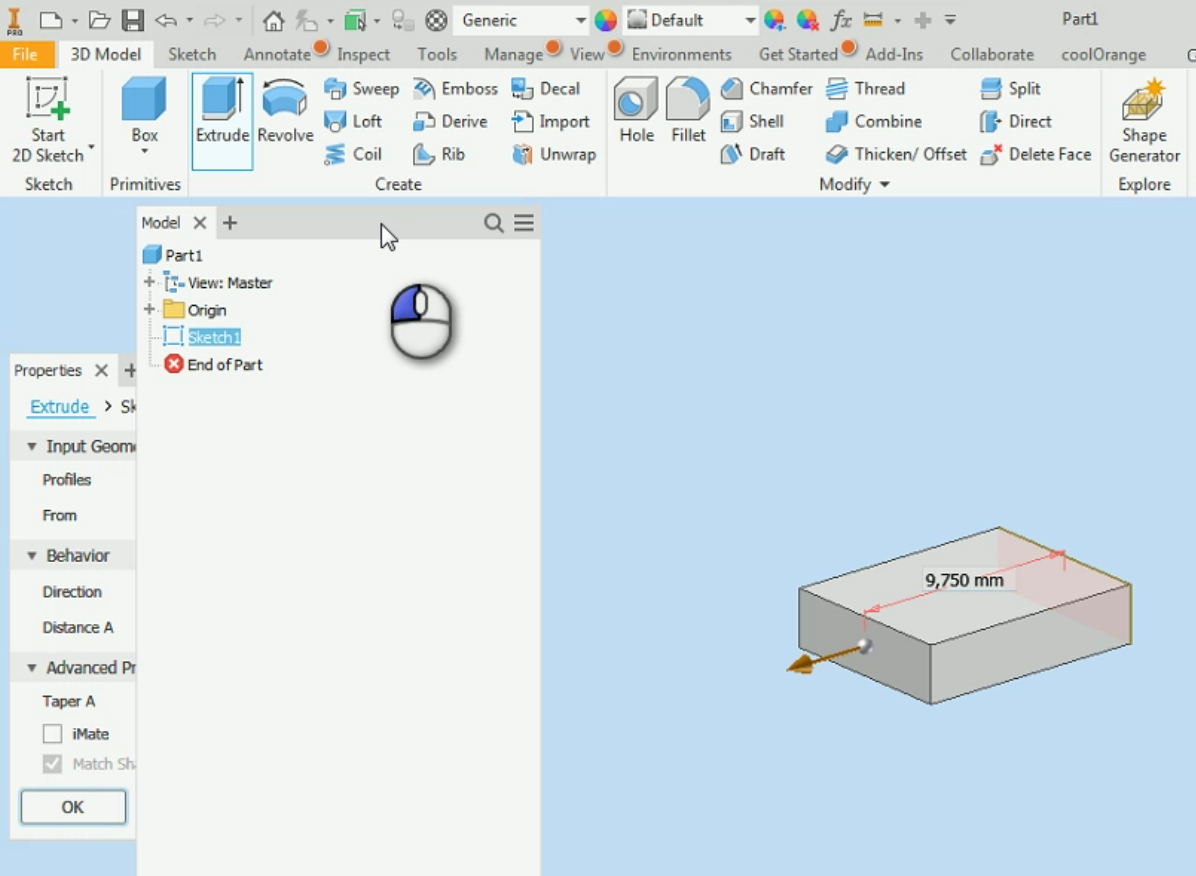Use the Rib tool
The height and width of the screenshot is (876, 1196).
point(439,154)
